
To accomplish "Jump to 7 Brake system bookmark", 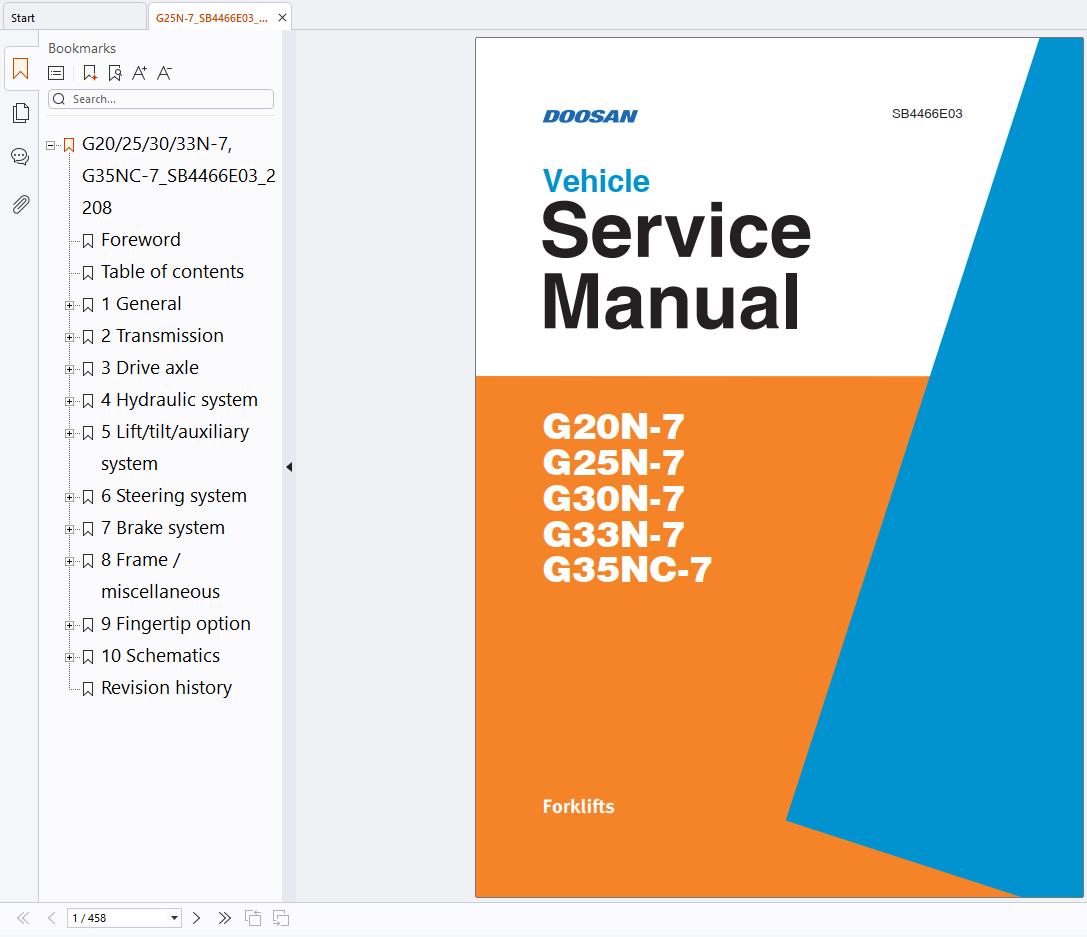I will click(x=163, y=527).
